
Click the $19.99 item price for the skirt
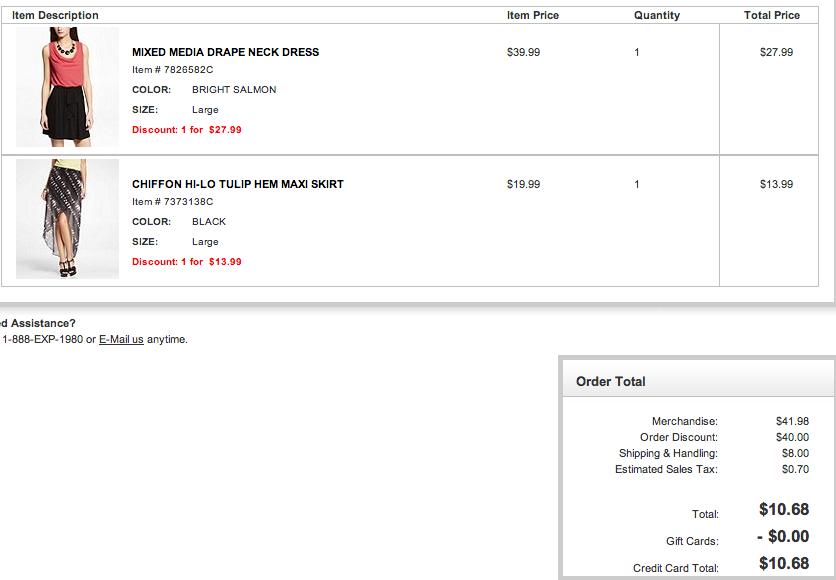pos(523,184)
